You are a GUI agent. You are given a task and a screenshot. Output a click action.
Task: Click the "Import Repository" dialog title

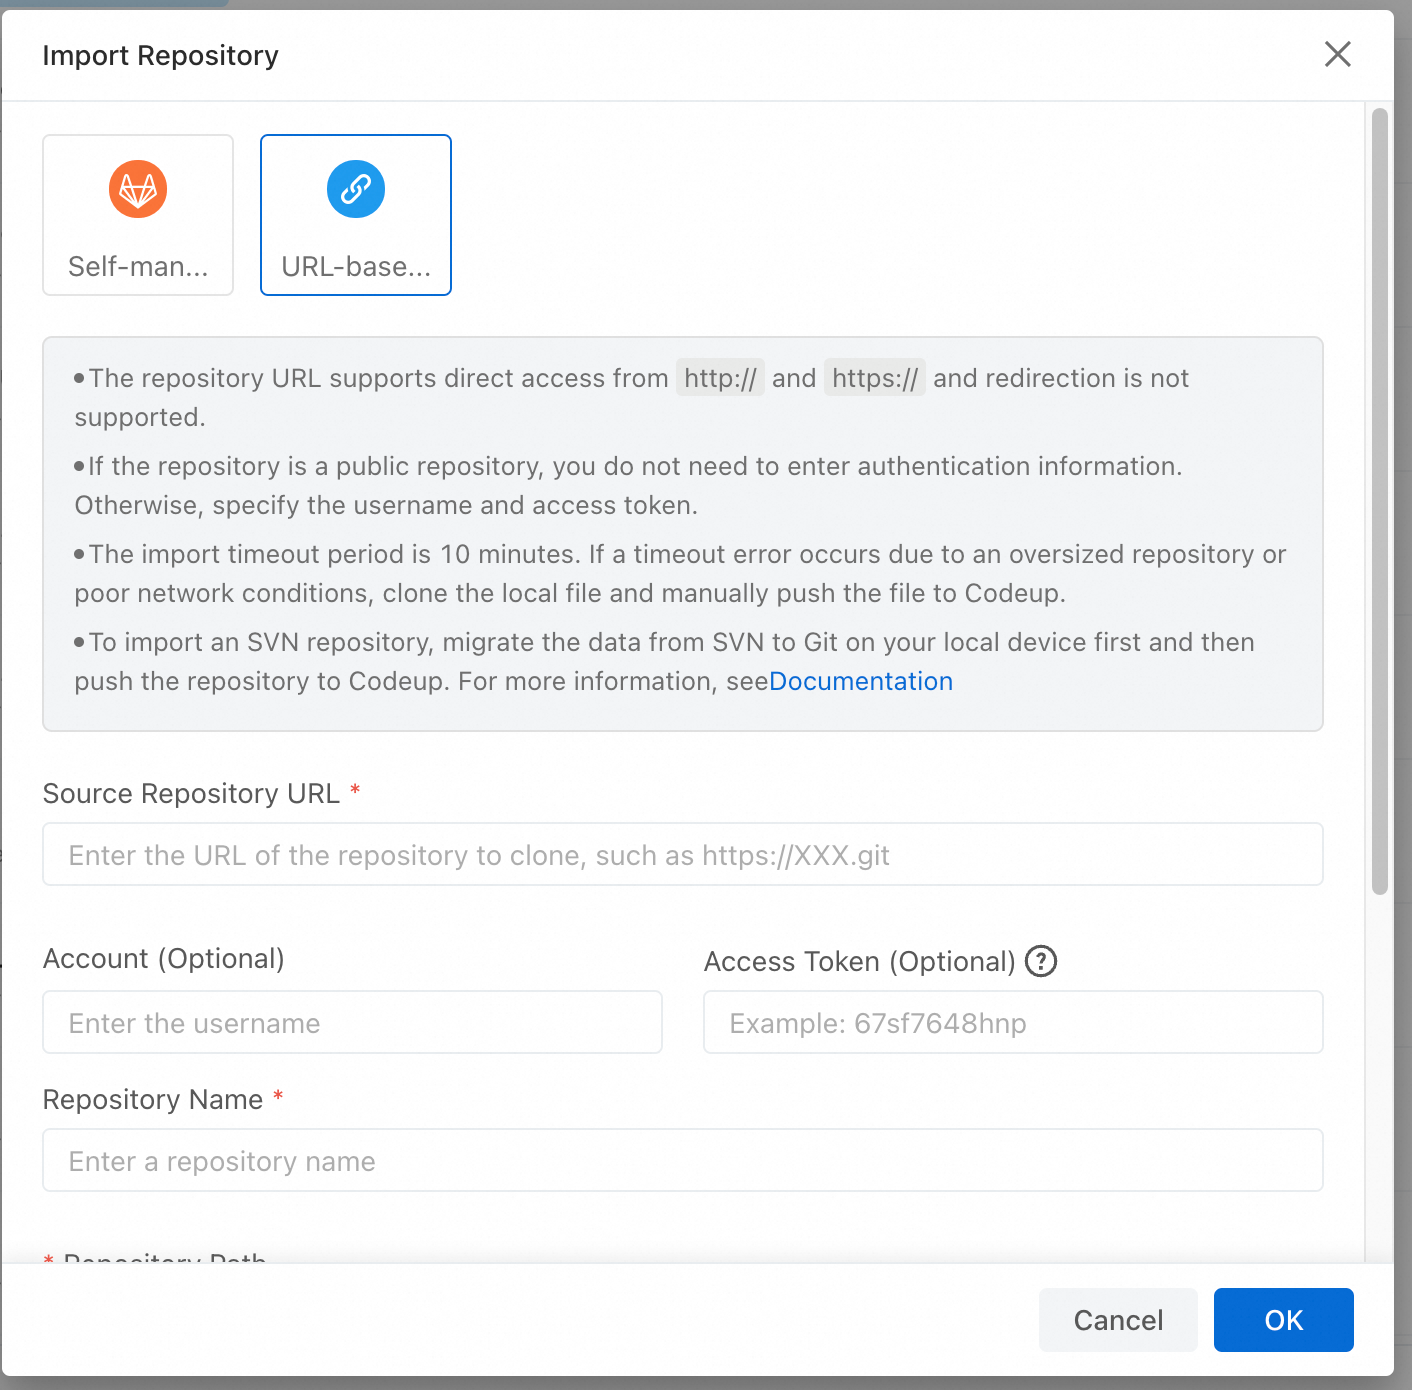point(161,56)
